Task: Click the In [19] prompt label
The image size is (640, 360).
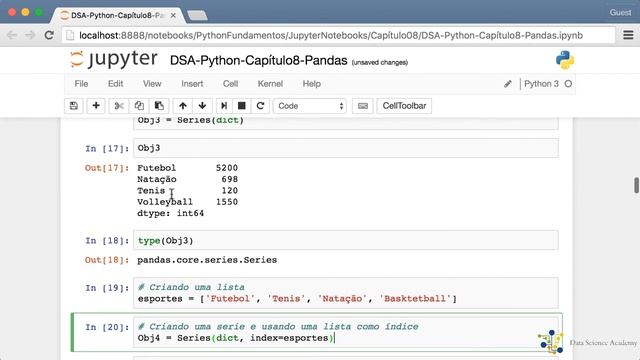Action: [x=107, y=288]
